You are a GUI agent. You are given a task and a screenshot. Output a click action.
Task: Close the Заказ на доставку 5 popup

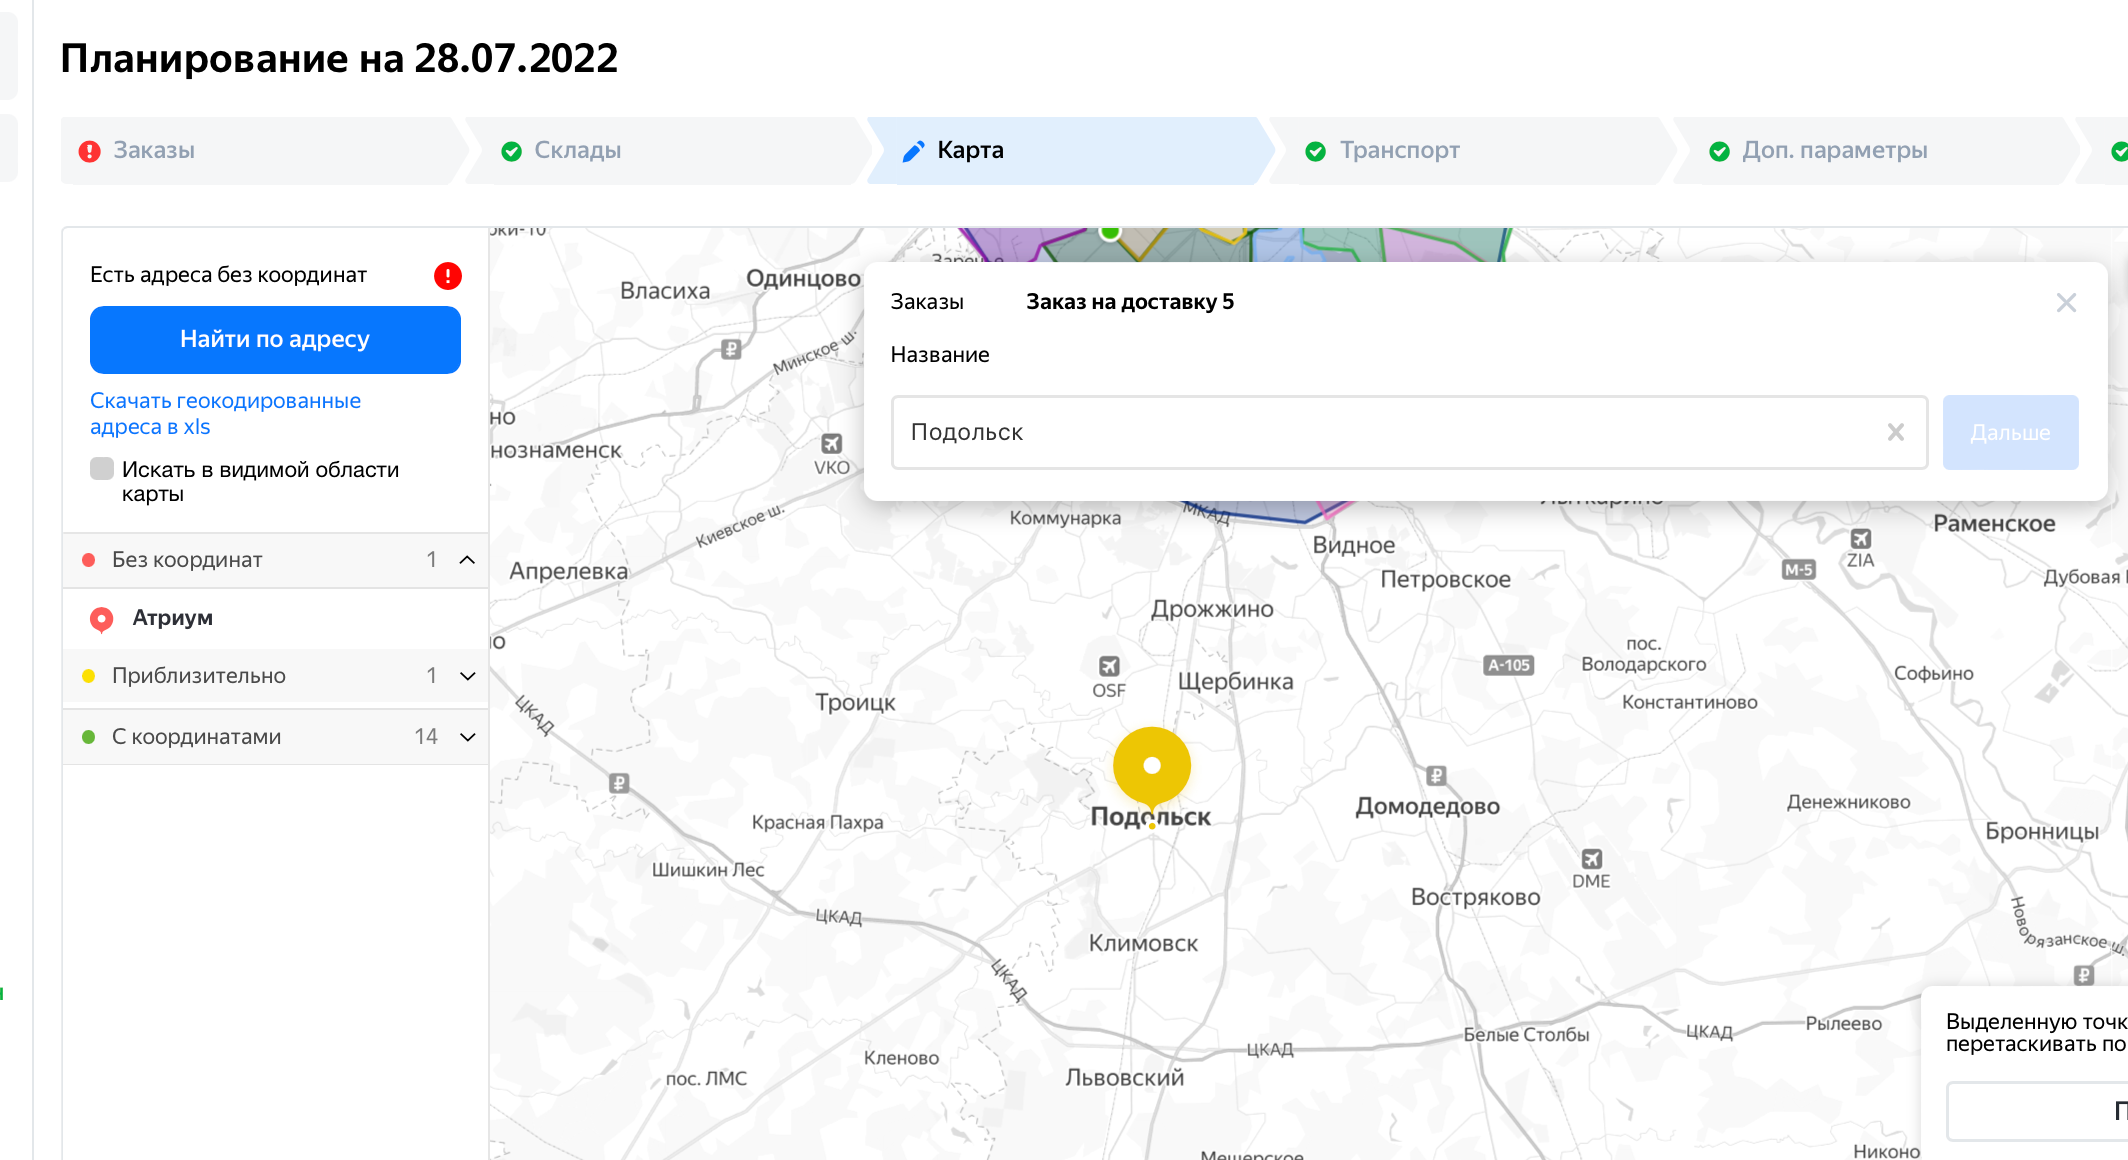(x=2067, y=303)
